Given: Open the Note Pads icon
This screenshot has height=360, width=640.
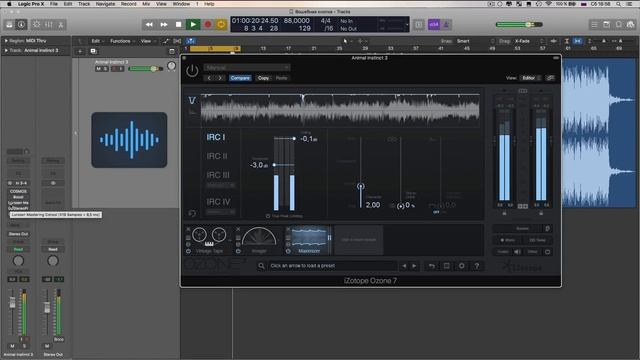Looking at the screenshot, I should coord(607,24).
